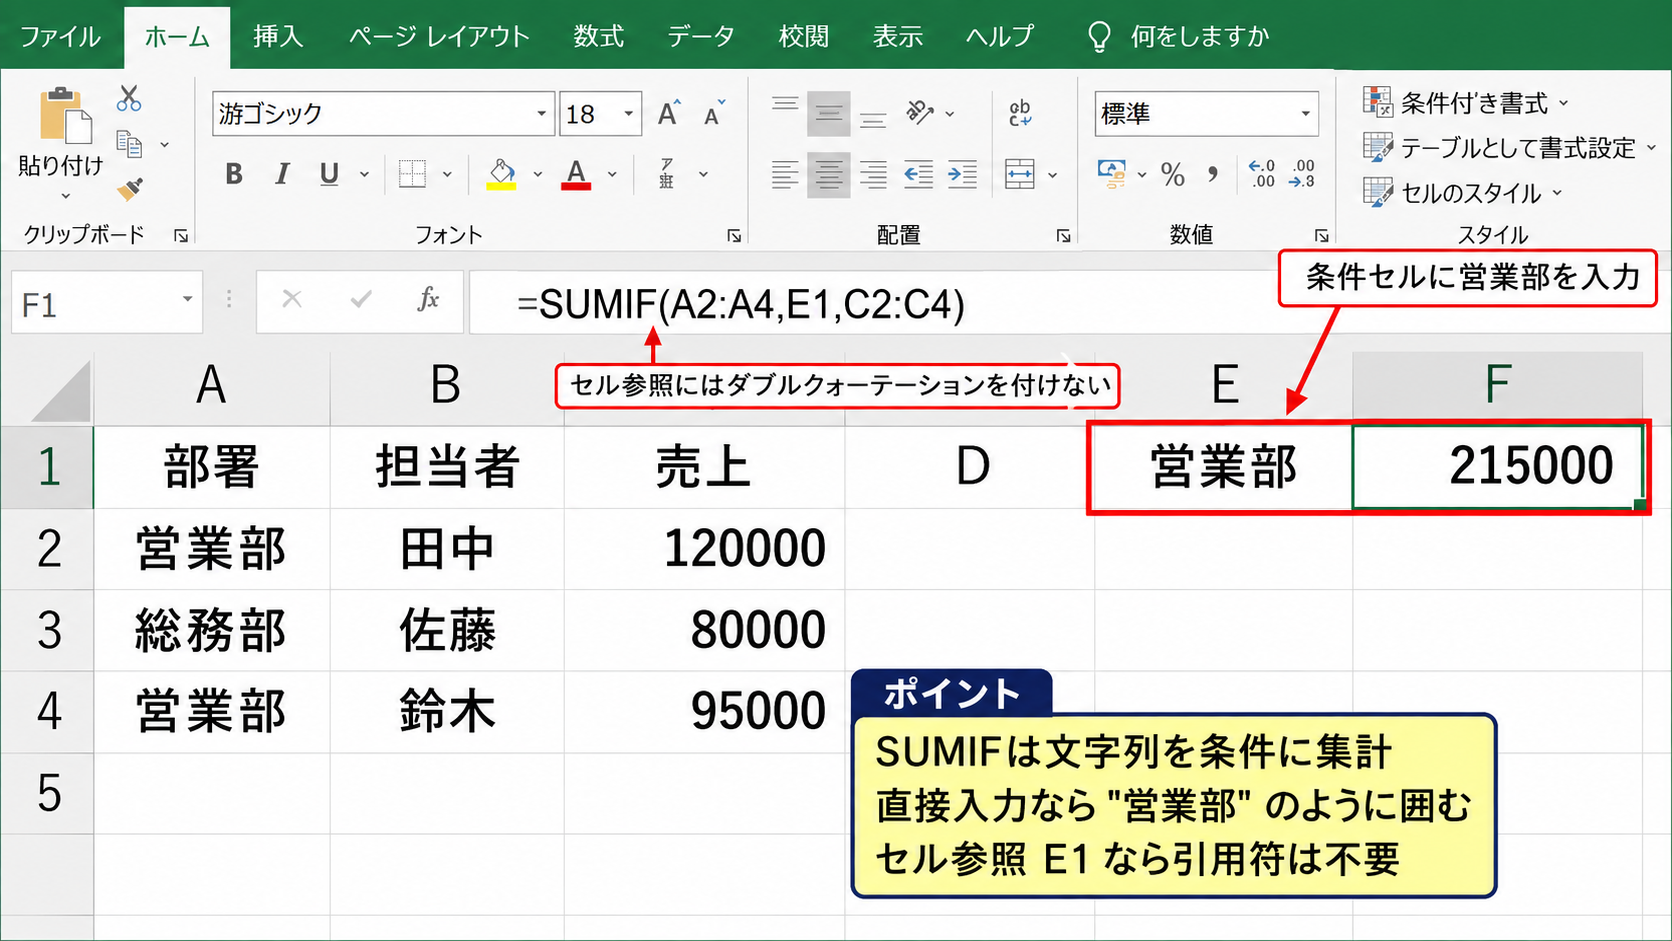Open the font name dropdown (游ゴシック)
The height and width of the screenshot is (941, 1672).
[x=541, y=114]
